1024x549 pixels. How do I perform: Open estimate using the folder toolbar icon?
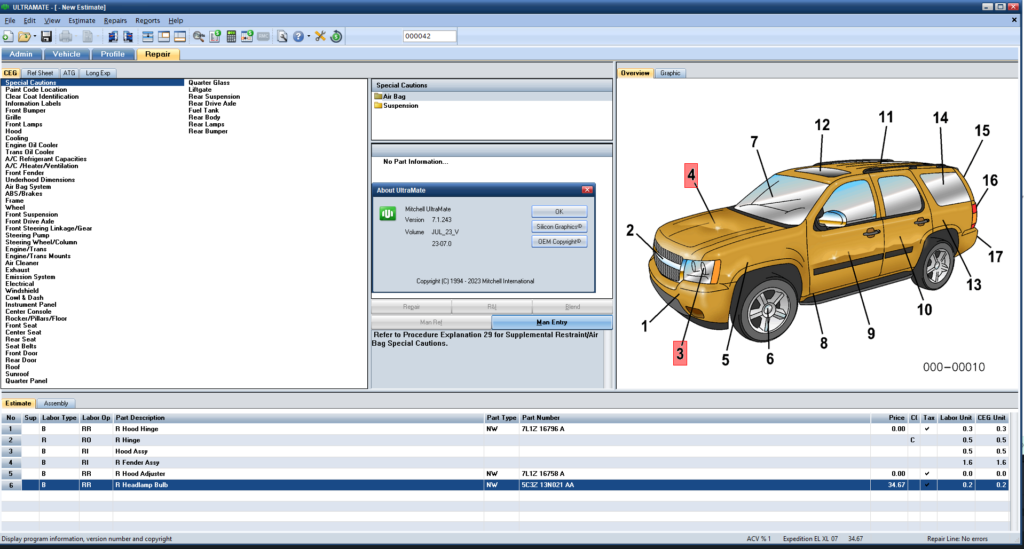[24, 37]
